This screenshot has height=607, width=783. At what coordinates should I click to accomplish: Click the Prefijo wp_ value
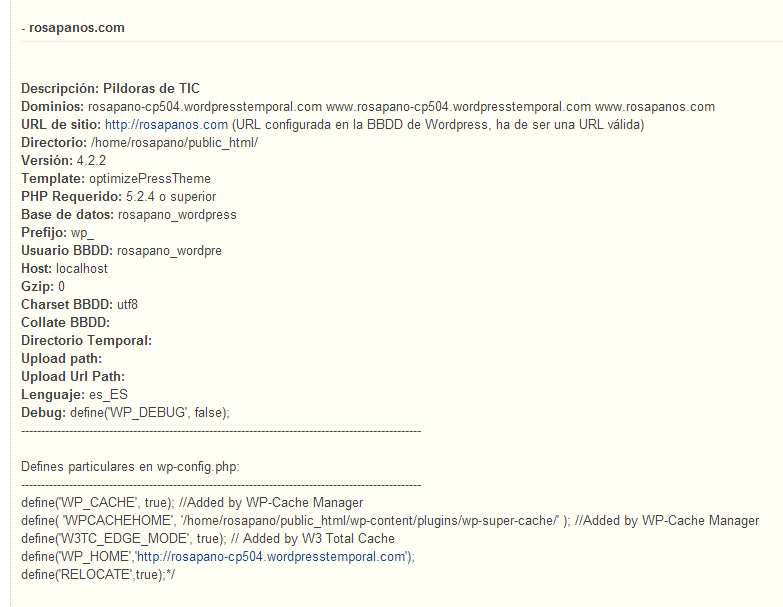[82, 232]
